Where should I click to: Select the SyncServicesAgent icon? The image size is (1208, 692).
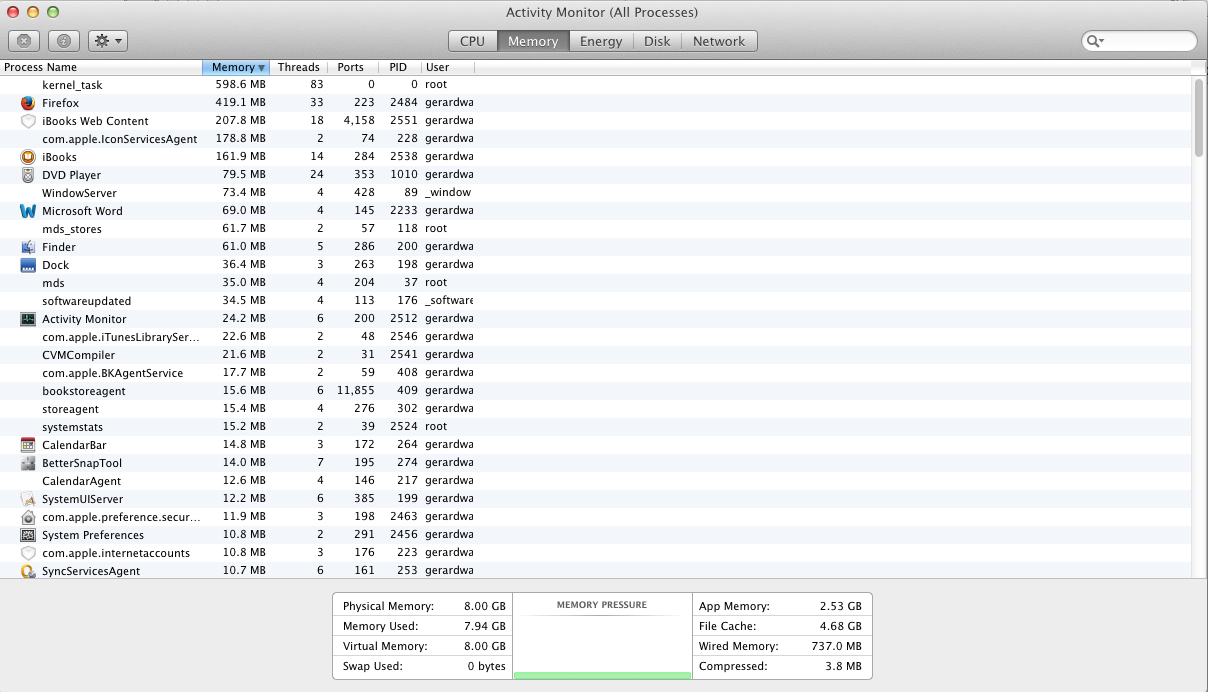click(28, 571)
